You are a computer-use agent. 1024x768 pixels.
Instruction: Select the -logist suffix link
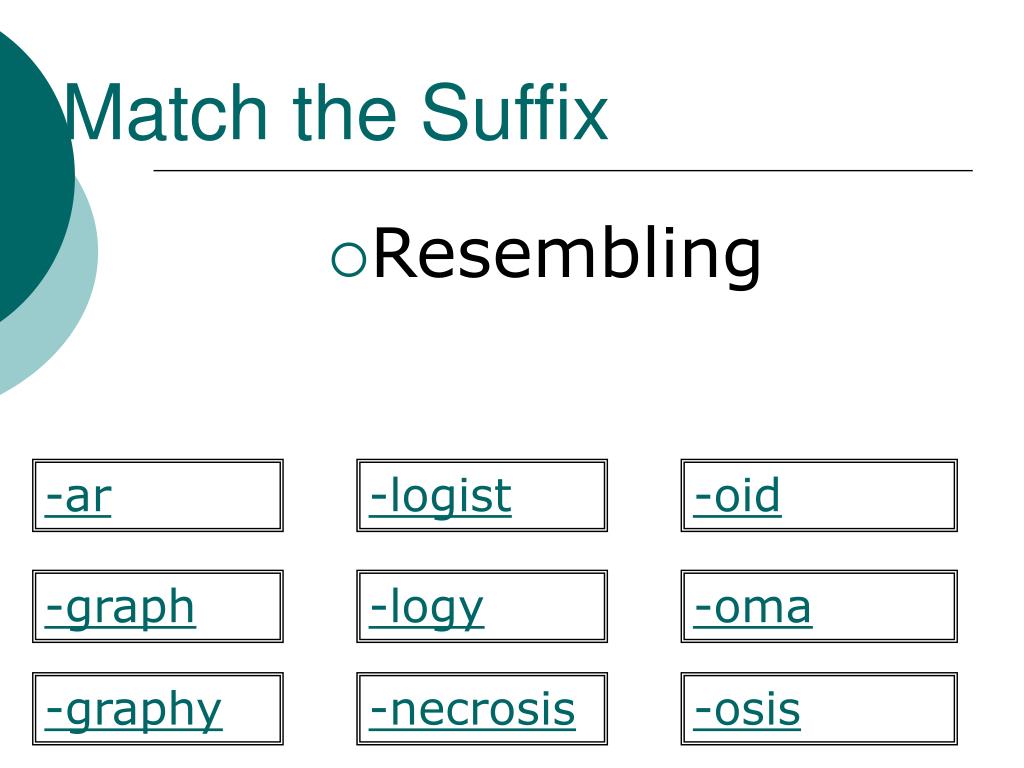point(440,497)
